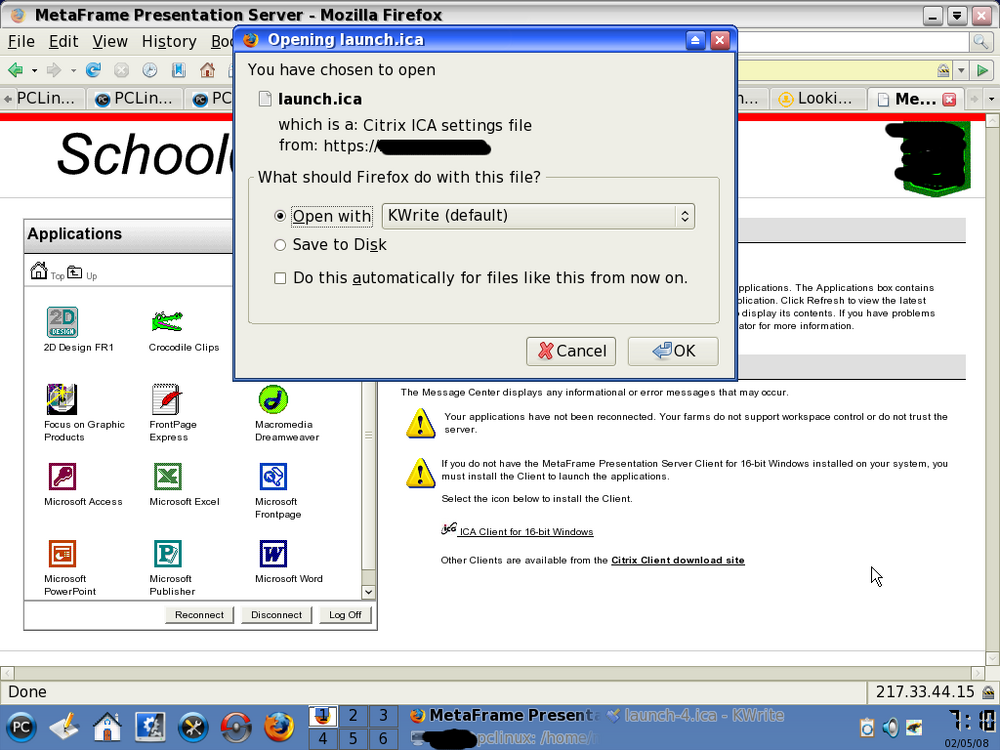Open the FrontPage Express application icon
Screen dimensions: 1000x750
(x=166, y=400)
